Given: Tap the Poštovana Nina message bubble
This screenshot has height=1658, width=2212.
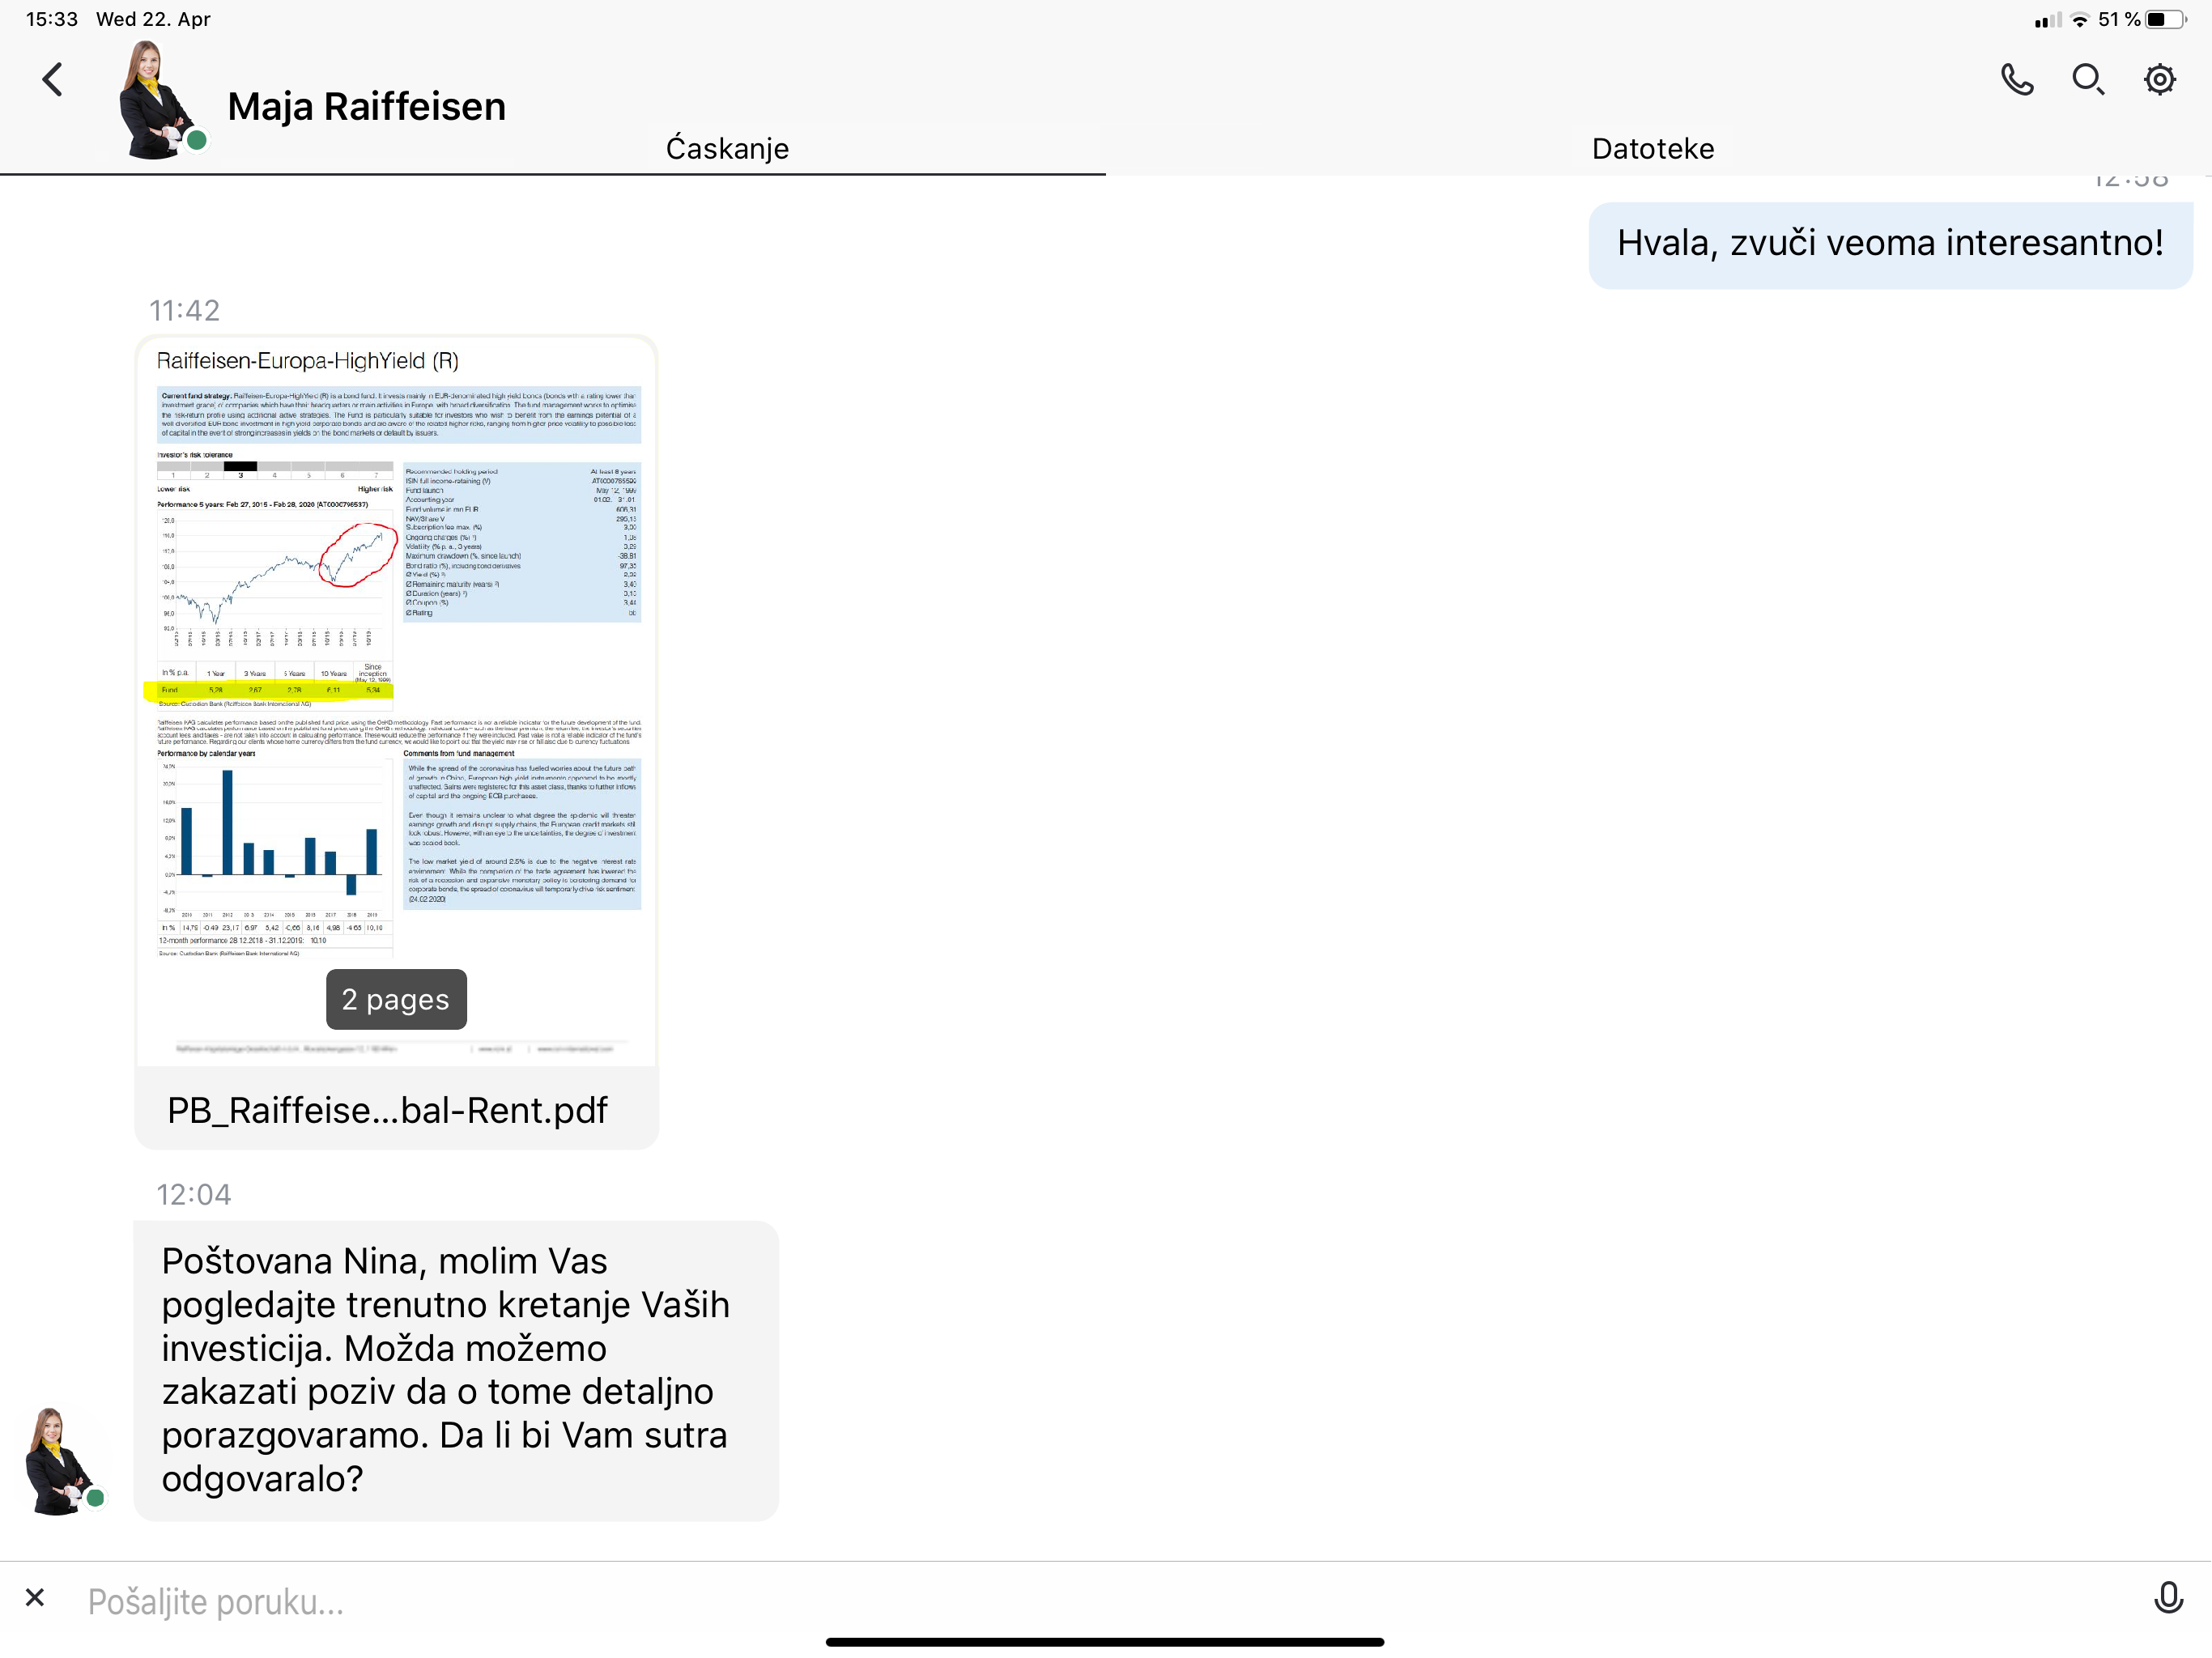Looking at the screenshot, I should click(x=456, y=1370).
